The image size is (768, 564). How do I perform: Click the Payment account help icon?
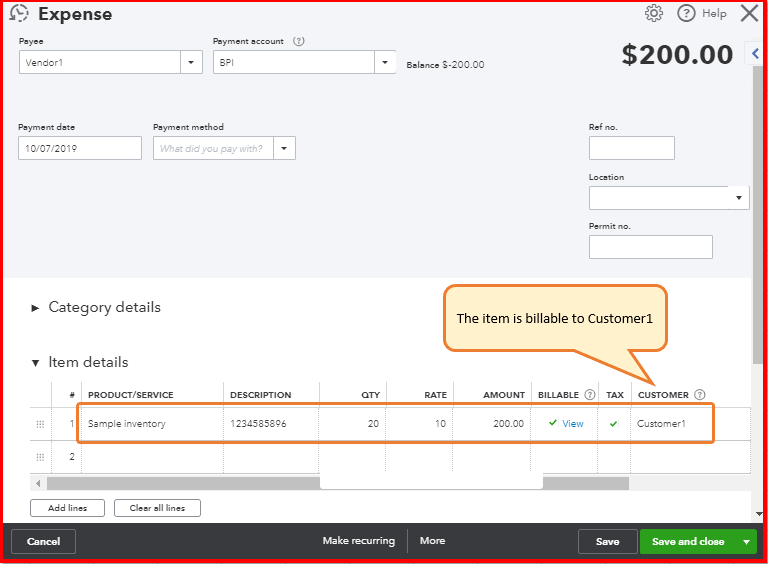point(298,41)
